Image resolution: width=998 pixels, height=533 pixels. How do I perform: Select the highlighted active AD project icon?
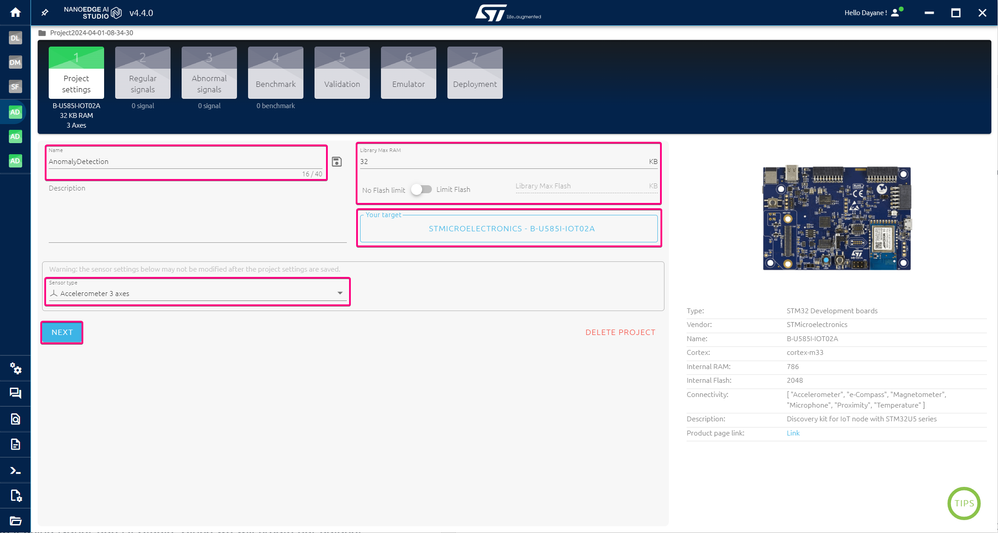pyautogui.click(x=15, y=112)
